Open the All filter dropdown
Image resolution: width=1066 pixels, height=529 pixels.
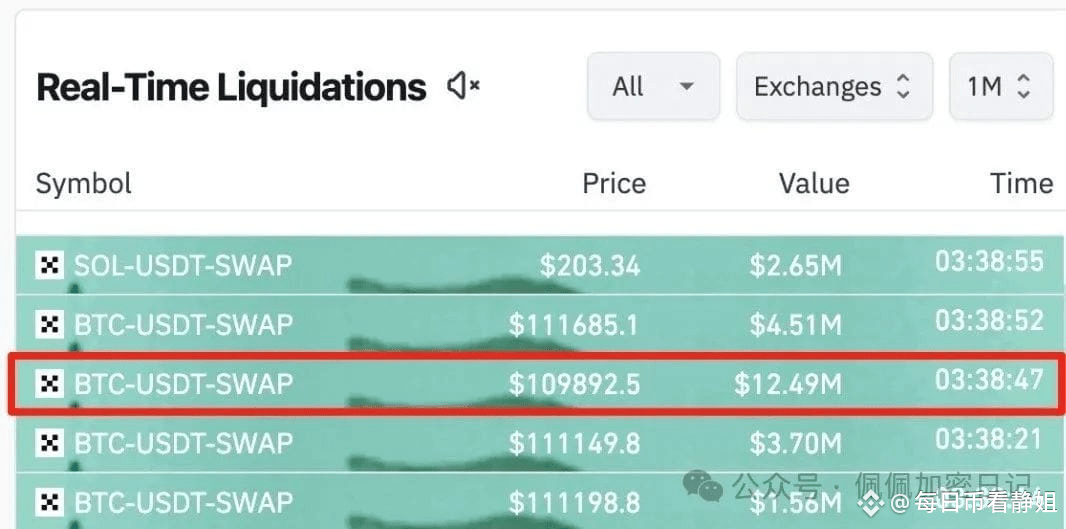[x=653, y=86]
